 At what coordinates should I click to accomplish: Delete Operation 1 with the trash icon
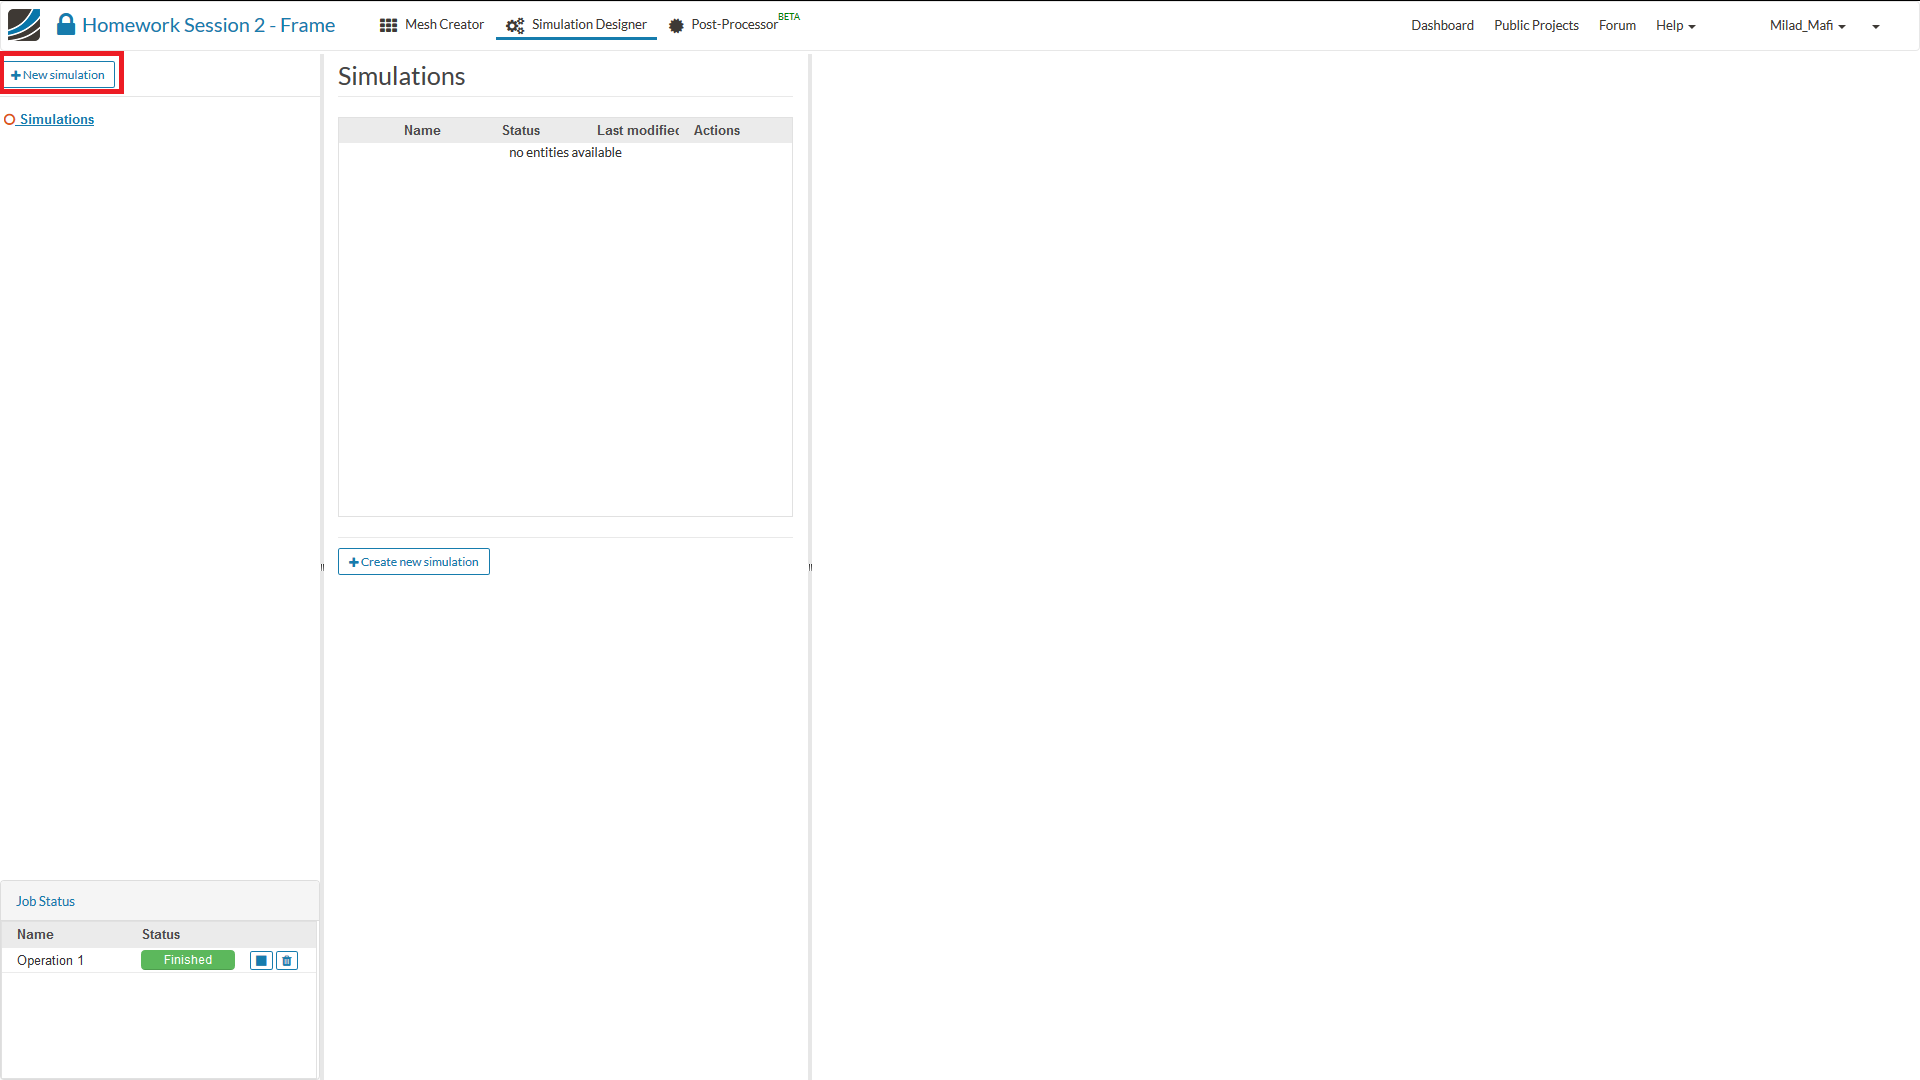point(287,961)
